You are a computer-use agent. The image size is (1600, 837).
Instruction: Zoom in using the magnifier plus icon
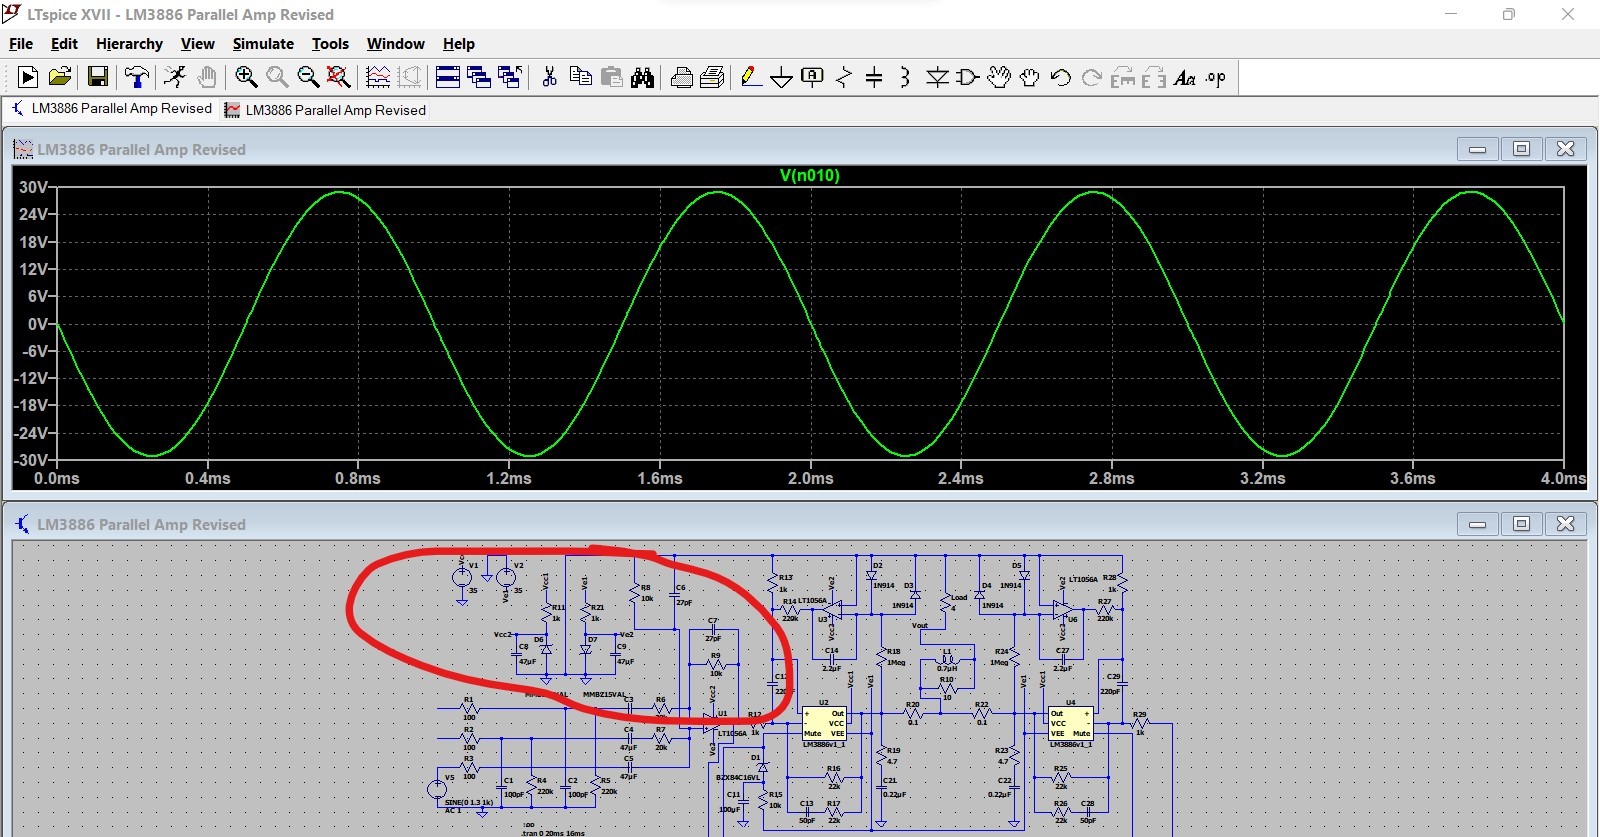(x=246, y=77)
